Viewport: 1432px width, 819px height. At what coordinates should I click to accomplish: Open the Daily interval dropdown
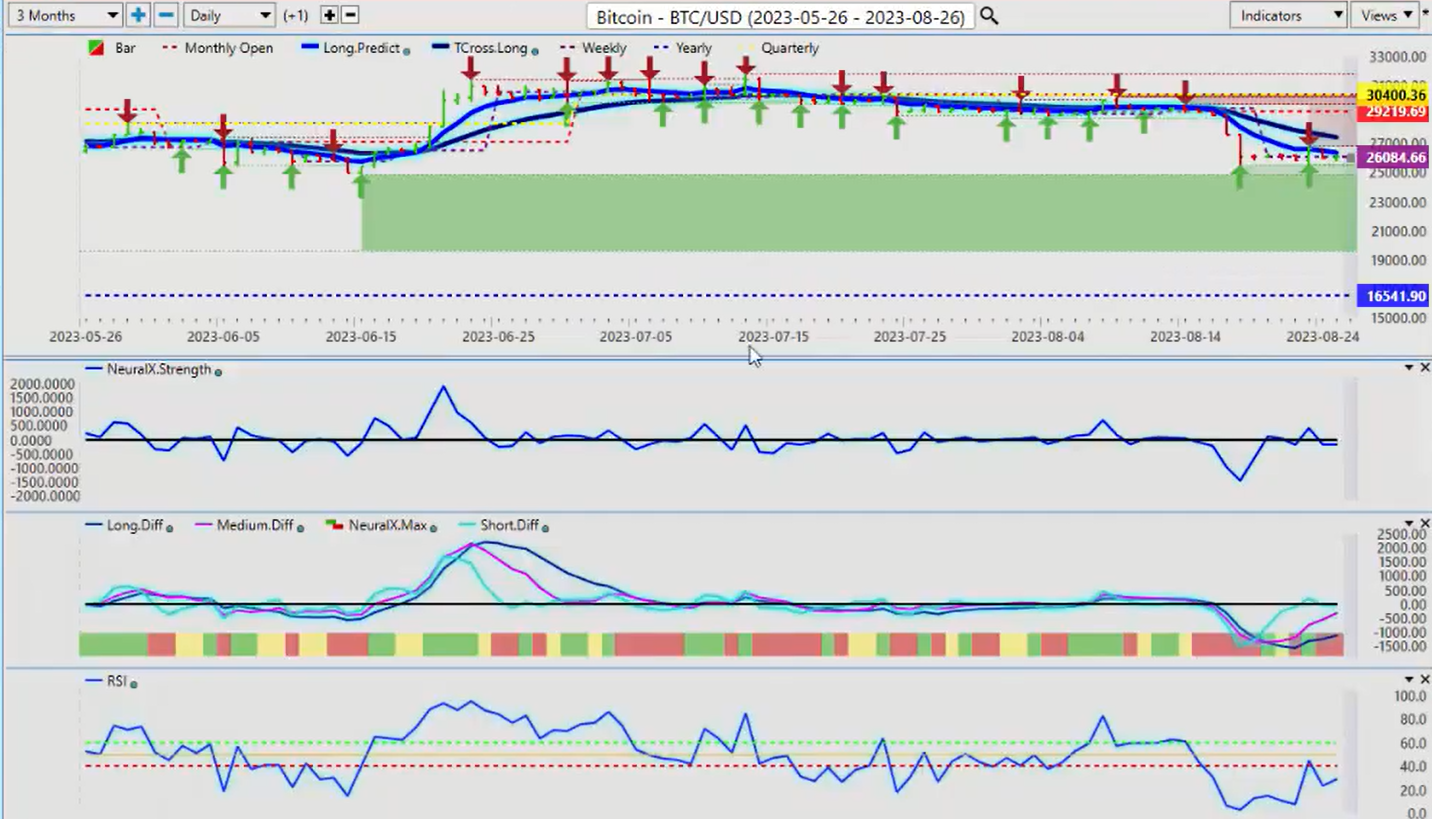[x=229, y=15]
